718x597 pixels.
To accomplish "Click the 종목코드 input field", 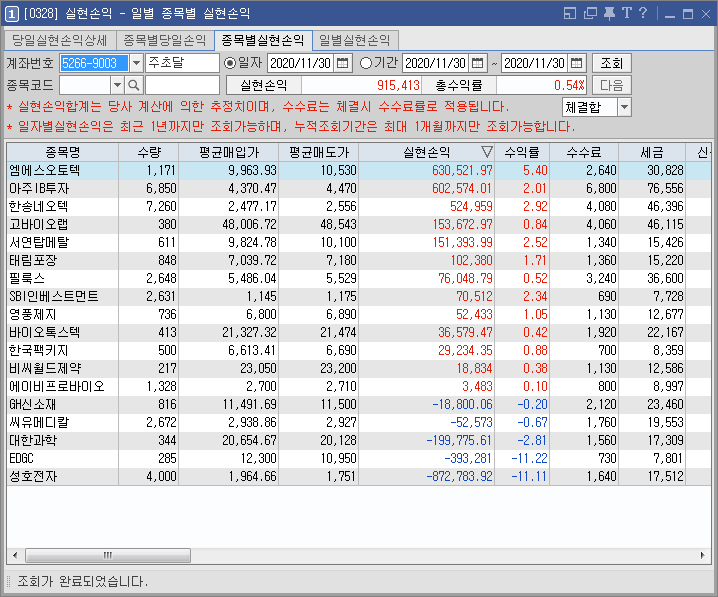I will [x=85, y=85].
